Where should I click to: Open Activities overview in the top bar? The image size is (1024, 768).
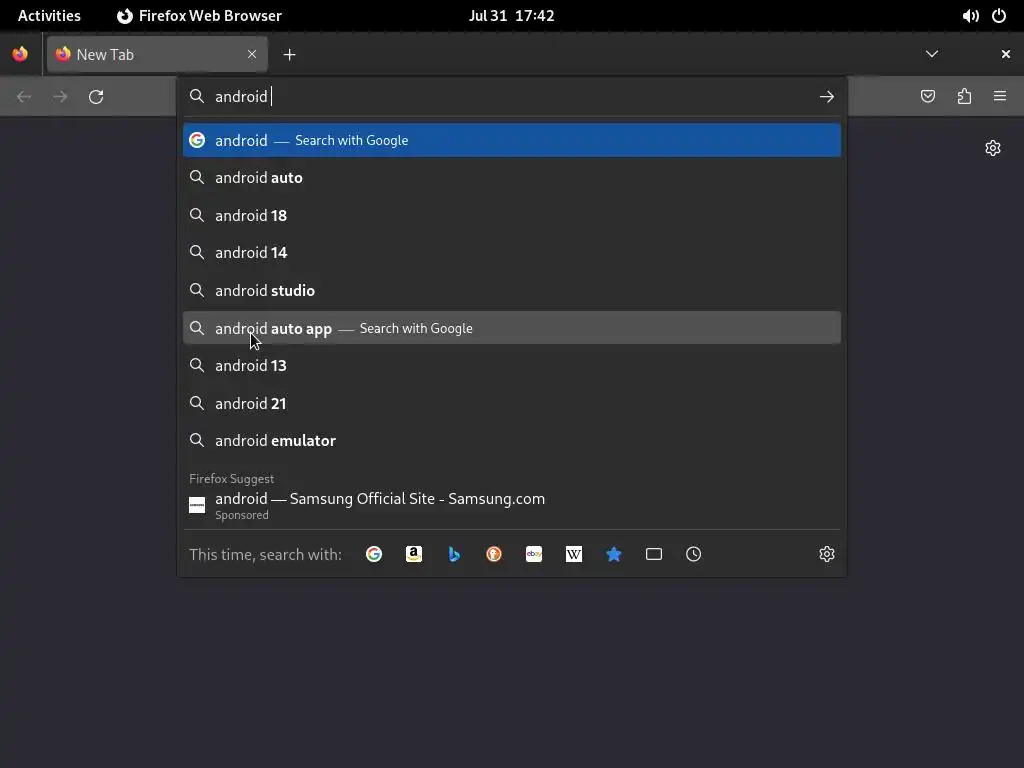pos(49,16)
